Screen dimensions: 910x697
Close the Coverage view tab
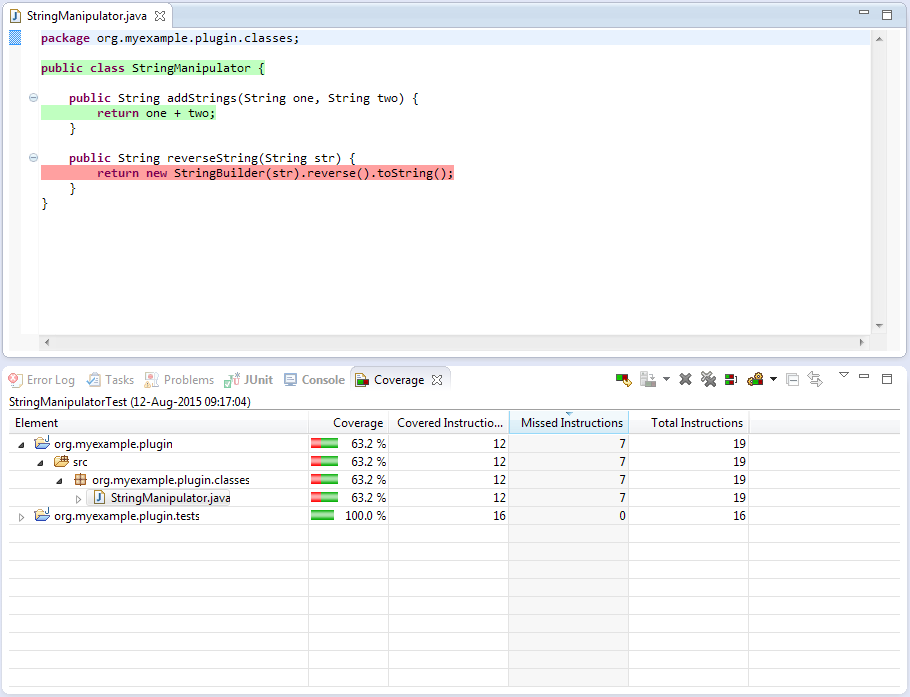(x=437, y=380)
